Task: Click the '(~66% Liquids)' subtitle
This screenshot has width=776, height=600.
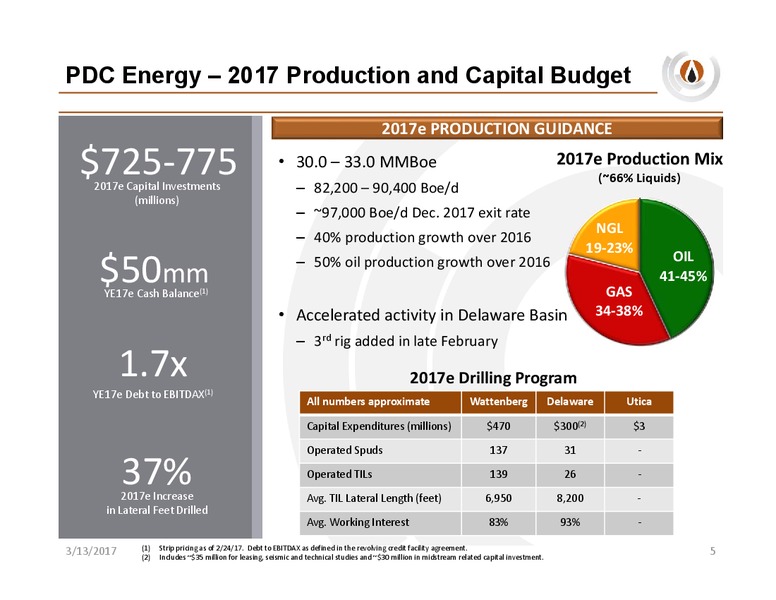Action: (639, 178)
